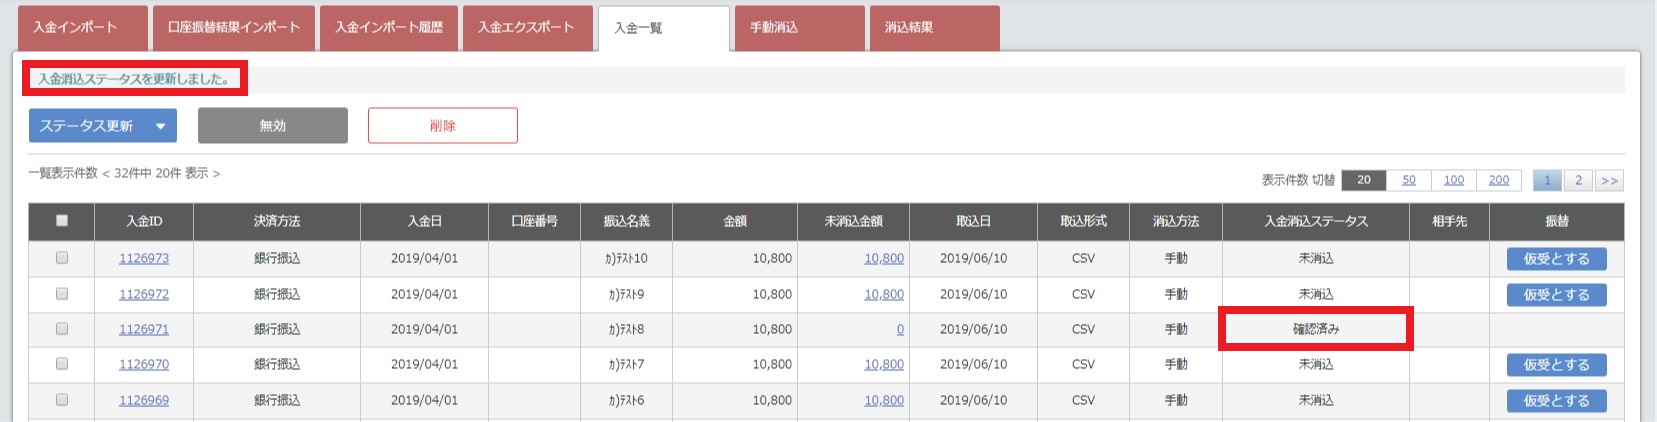The height and width of the screenshot is (422, 1657).
Task: Tick the checkbox for row 1126971
Action: pyautogui.click(x=62, y=329)
